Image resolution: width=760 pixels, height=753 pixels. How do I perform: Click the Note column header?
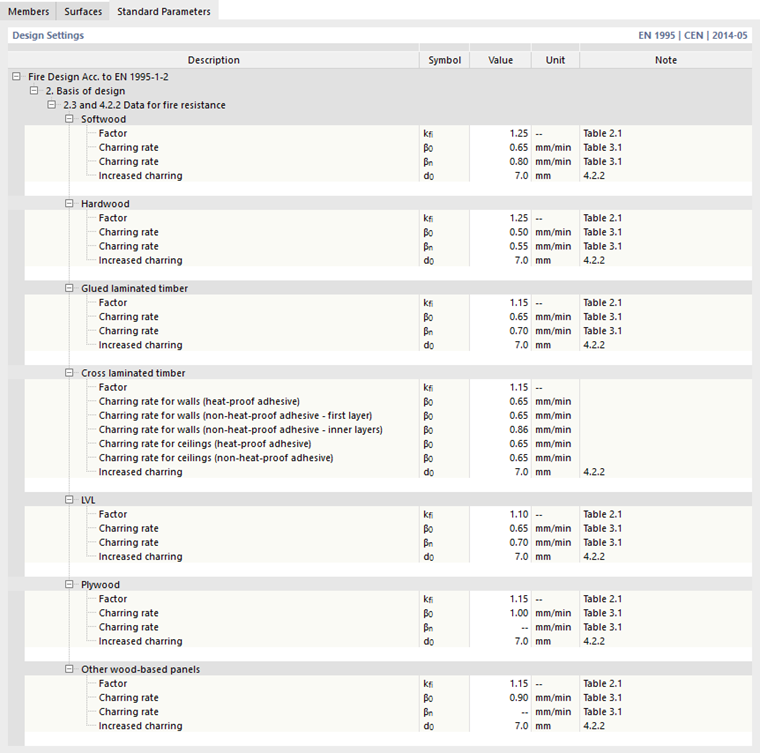(x=666, y=60)
